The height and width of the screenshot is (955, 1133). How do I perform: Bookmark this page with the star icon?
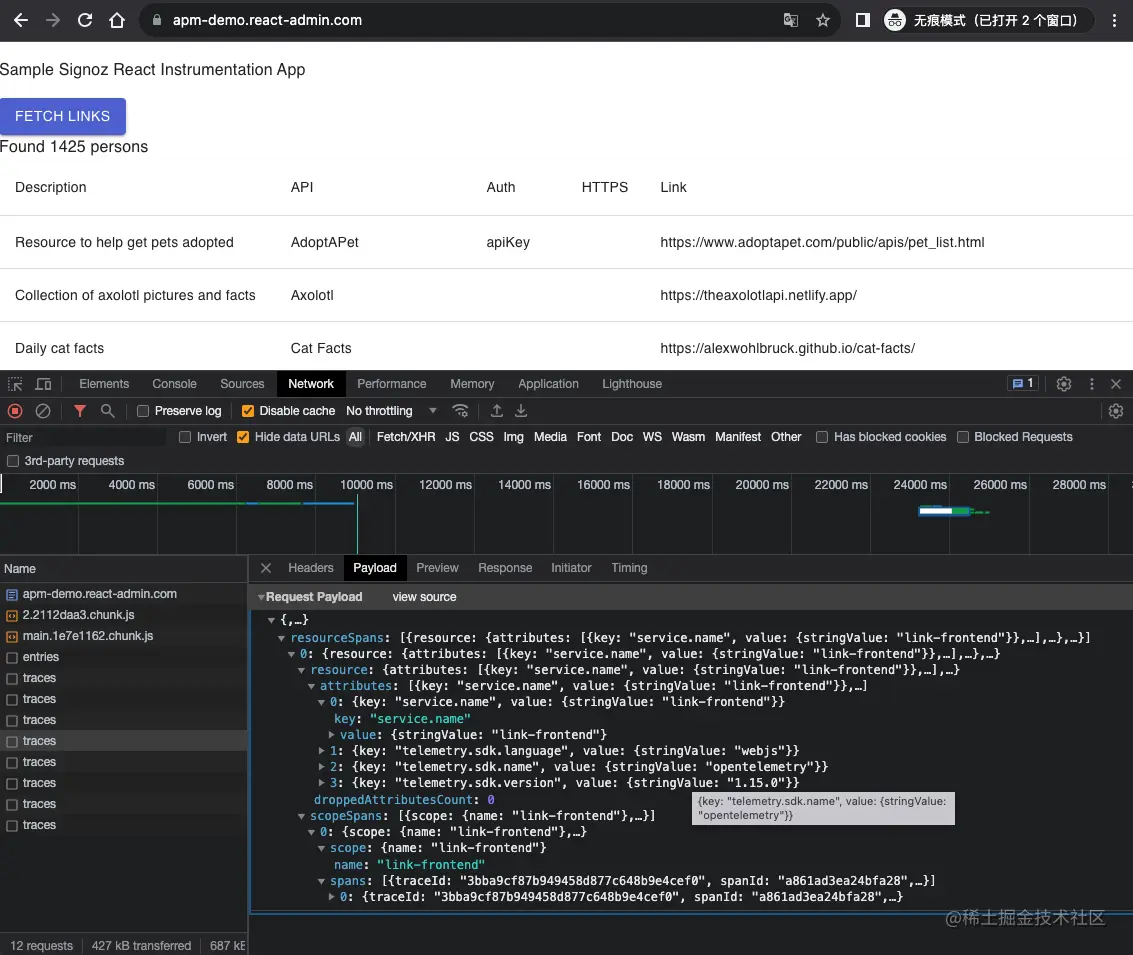click(x=822, y=20)
